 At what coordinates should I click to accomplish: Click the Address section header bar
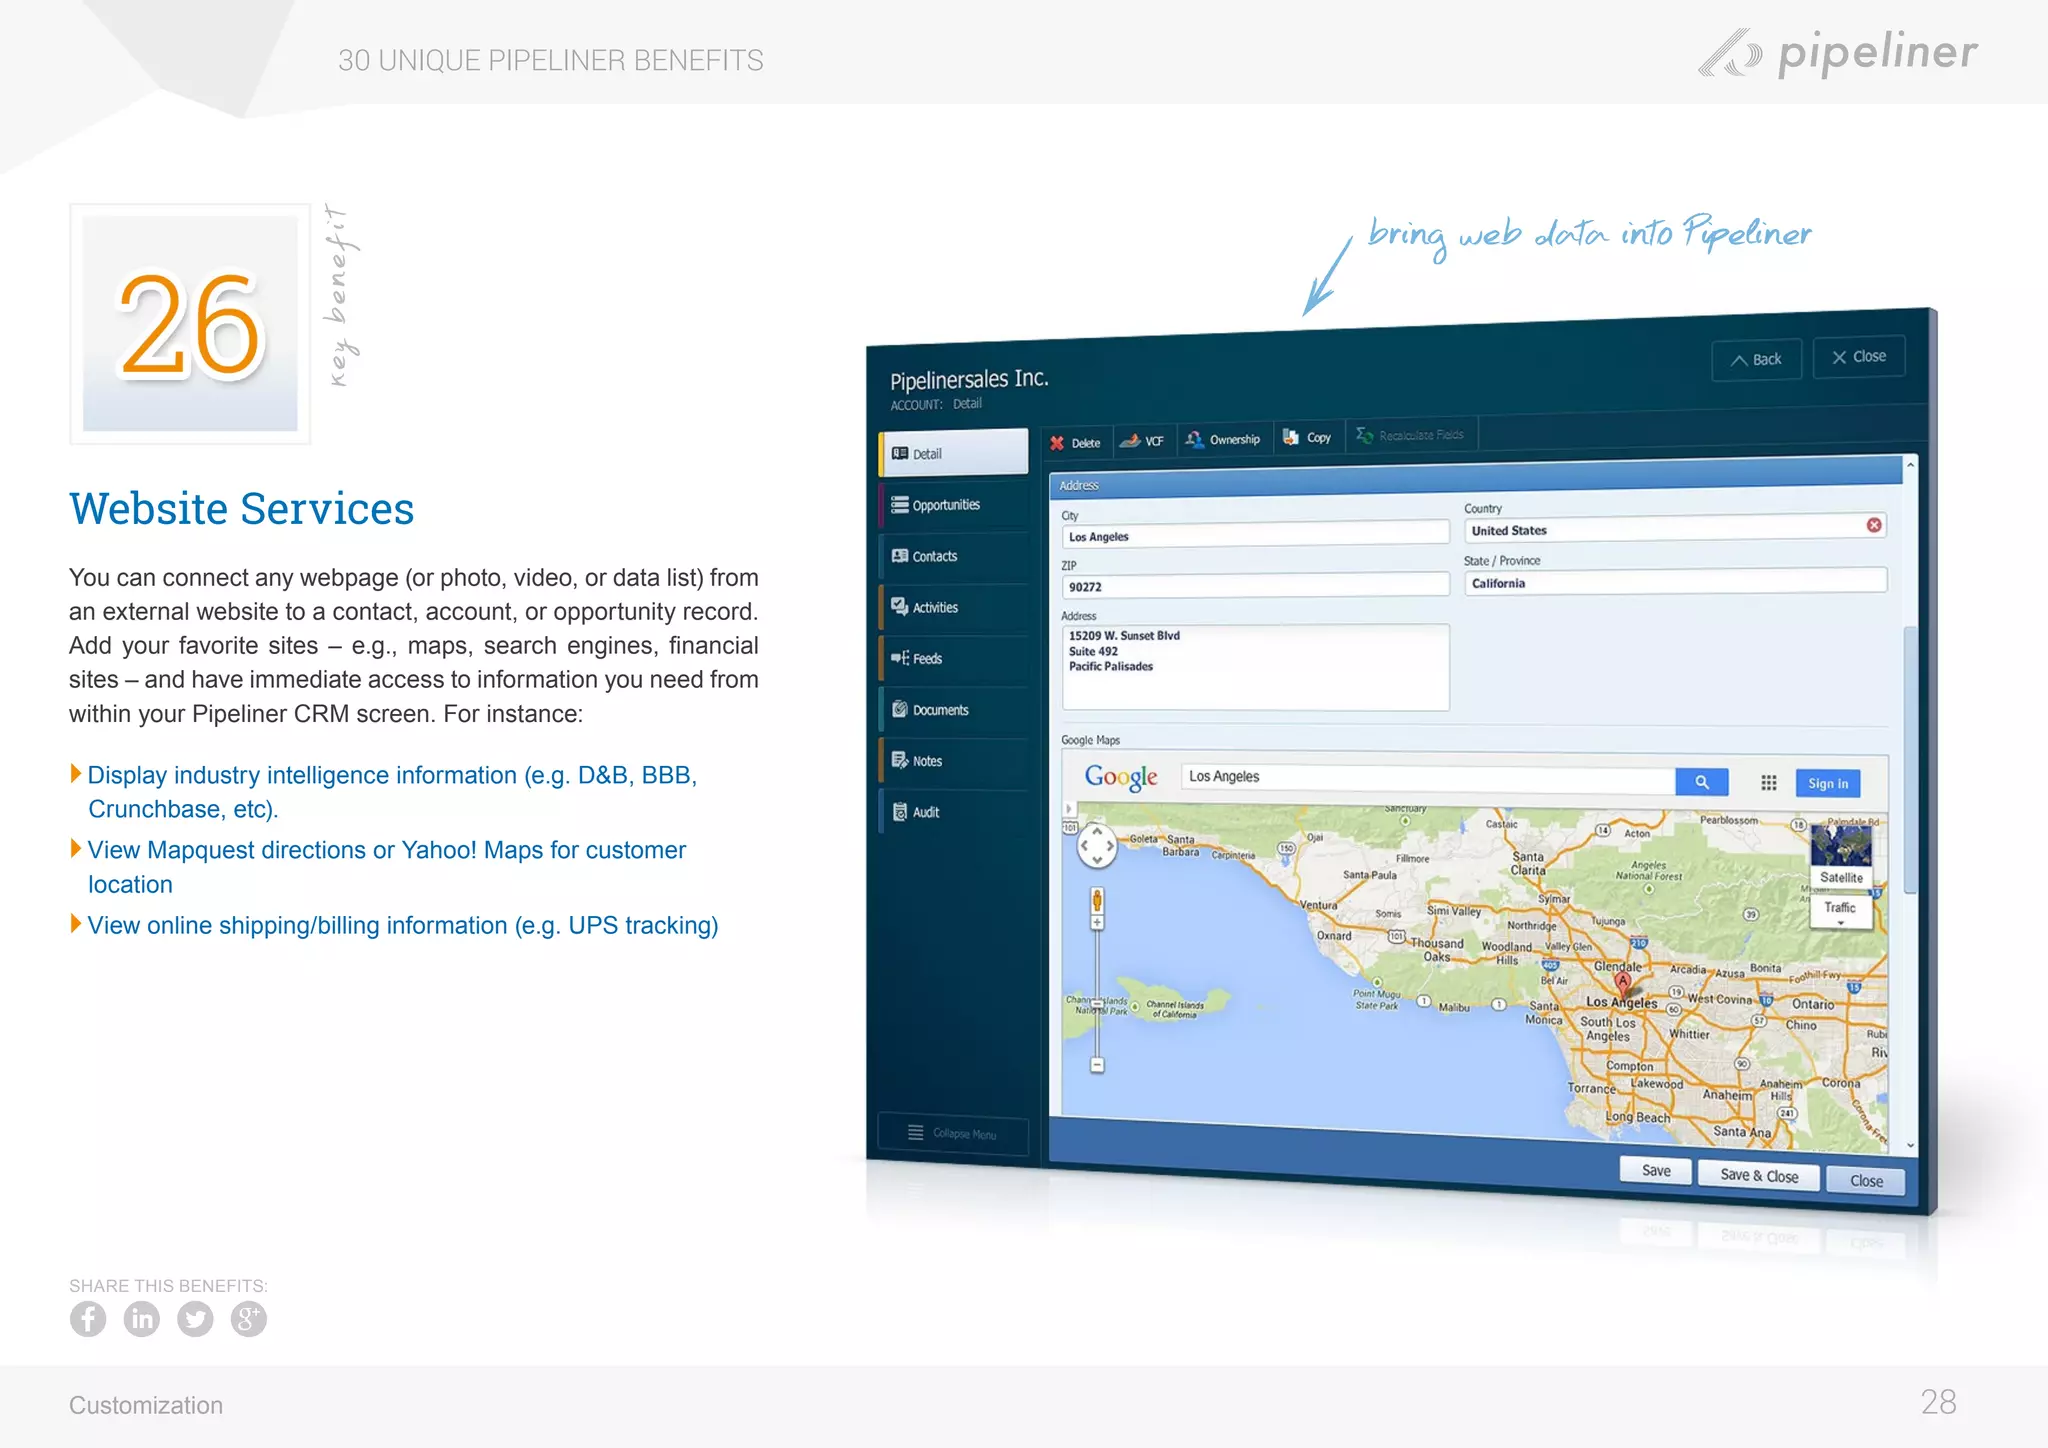tap(1475, 477)
